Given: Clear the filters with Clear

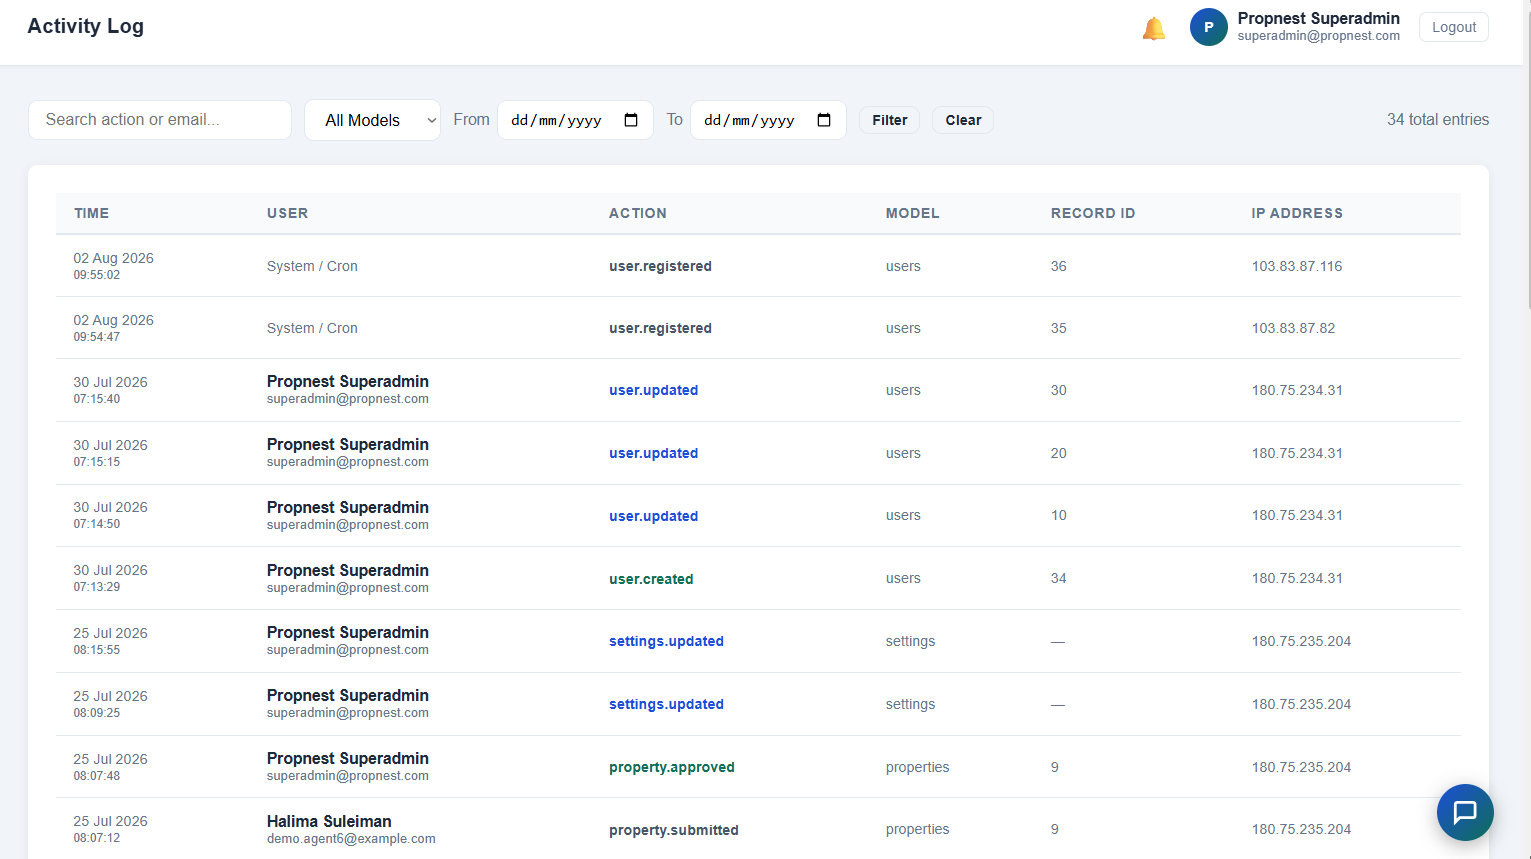Looking at the screenshot, I should [964, 120].
